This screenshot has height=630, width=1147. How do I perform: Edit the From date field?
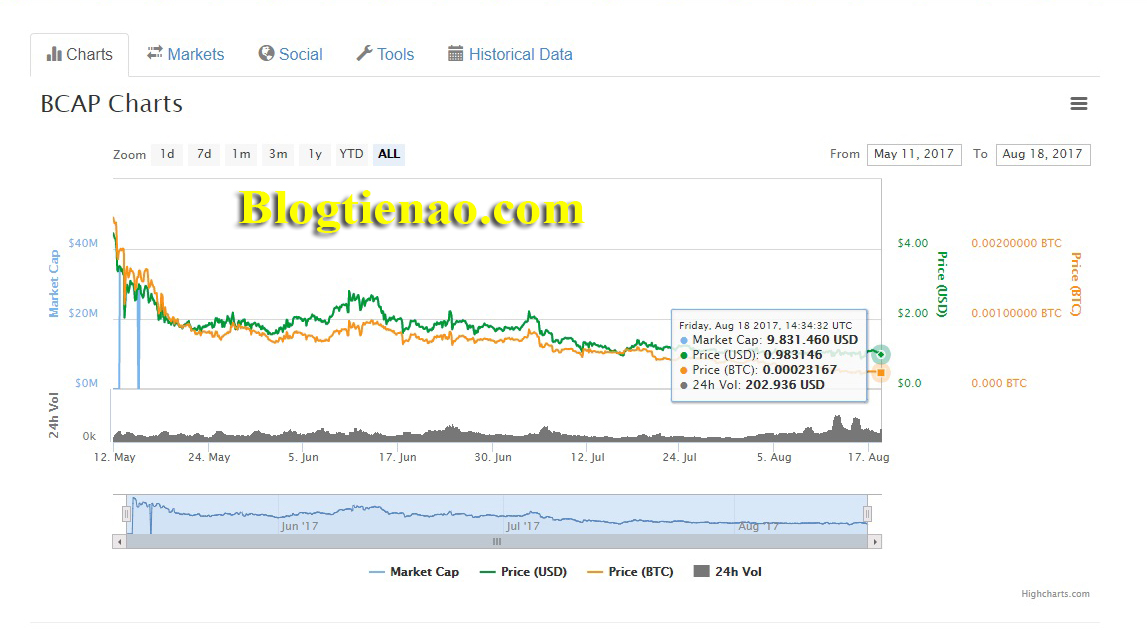coord(914,154)
